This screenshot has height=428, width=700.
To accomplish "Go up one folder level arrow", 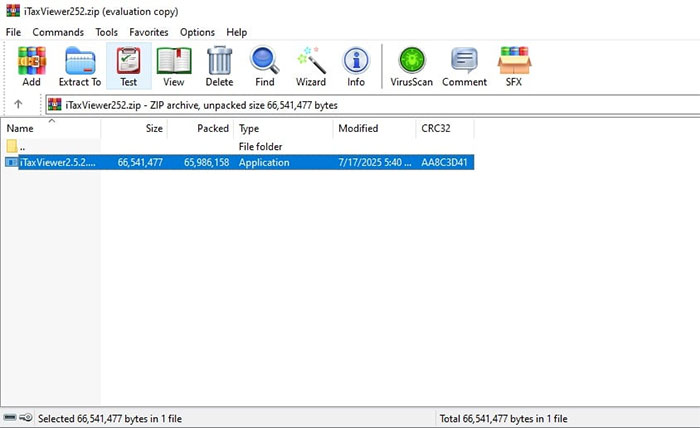I will tap(18, 104).
